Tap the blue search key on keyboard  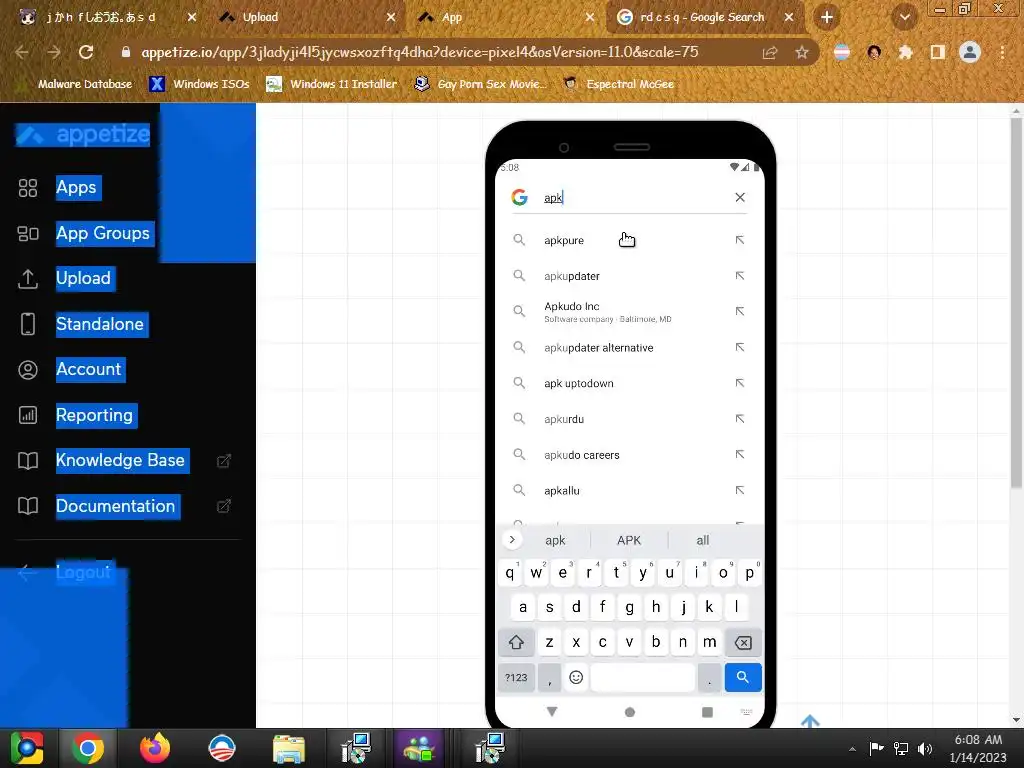click(743, 678)
